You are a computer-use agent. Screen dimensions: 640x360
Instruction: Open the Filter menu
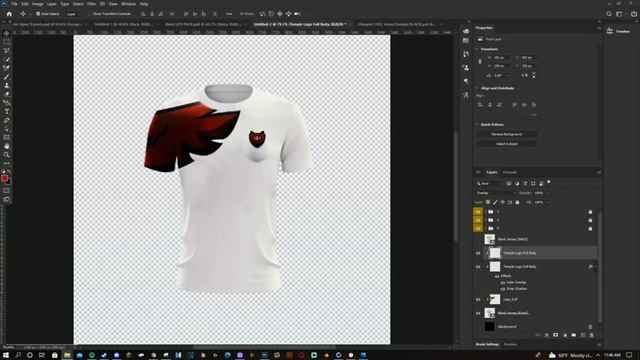click(x=91, y=4)
